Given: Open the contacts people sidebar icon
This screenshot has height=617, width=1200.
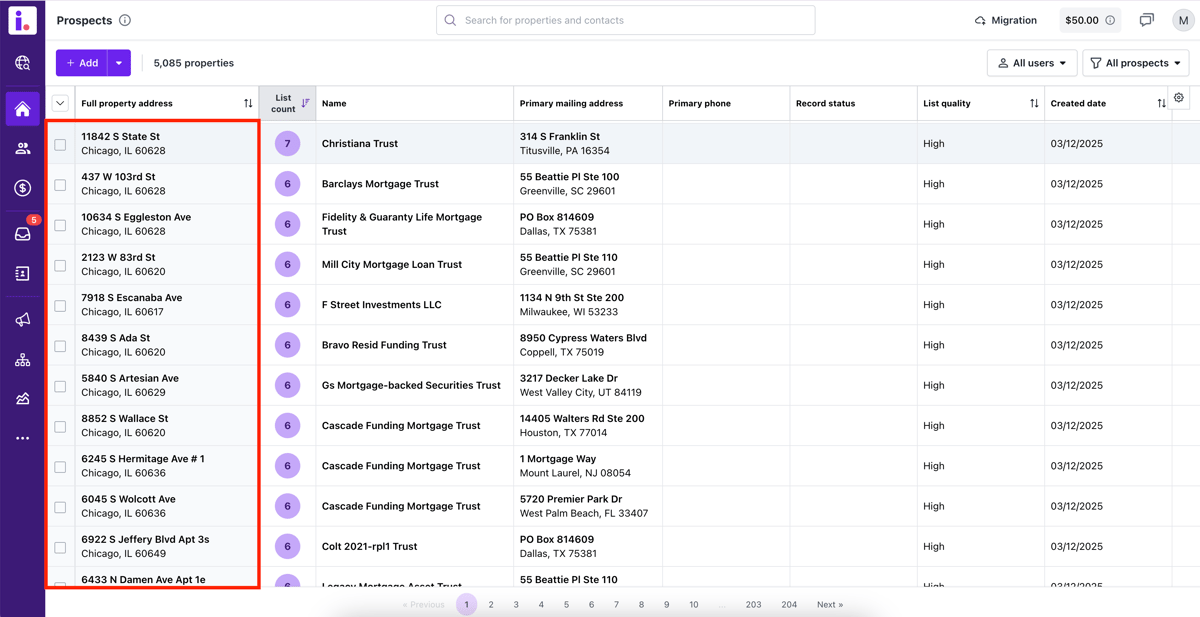Looking at the screenshot, I should (22, 149).
